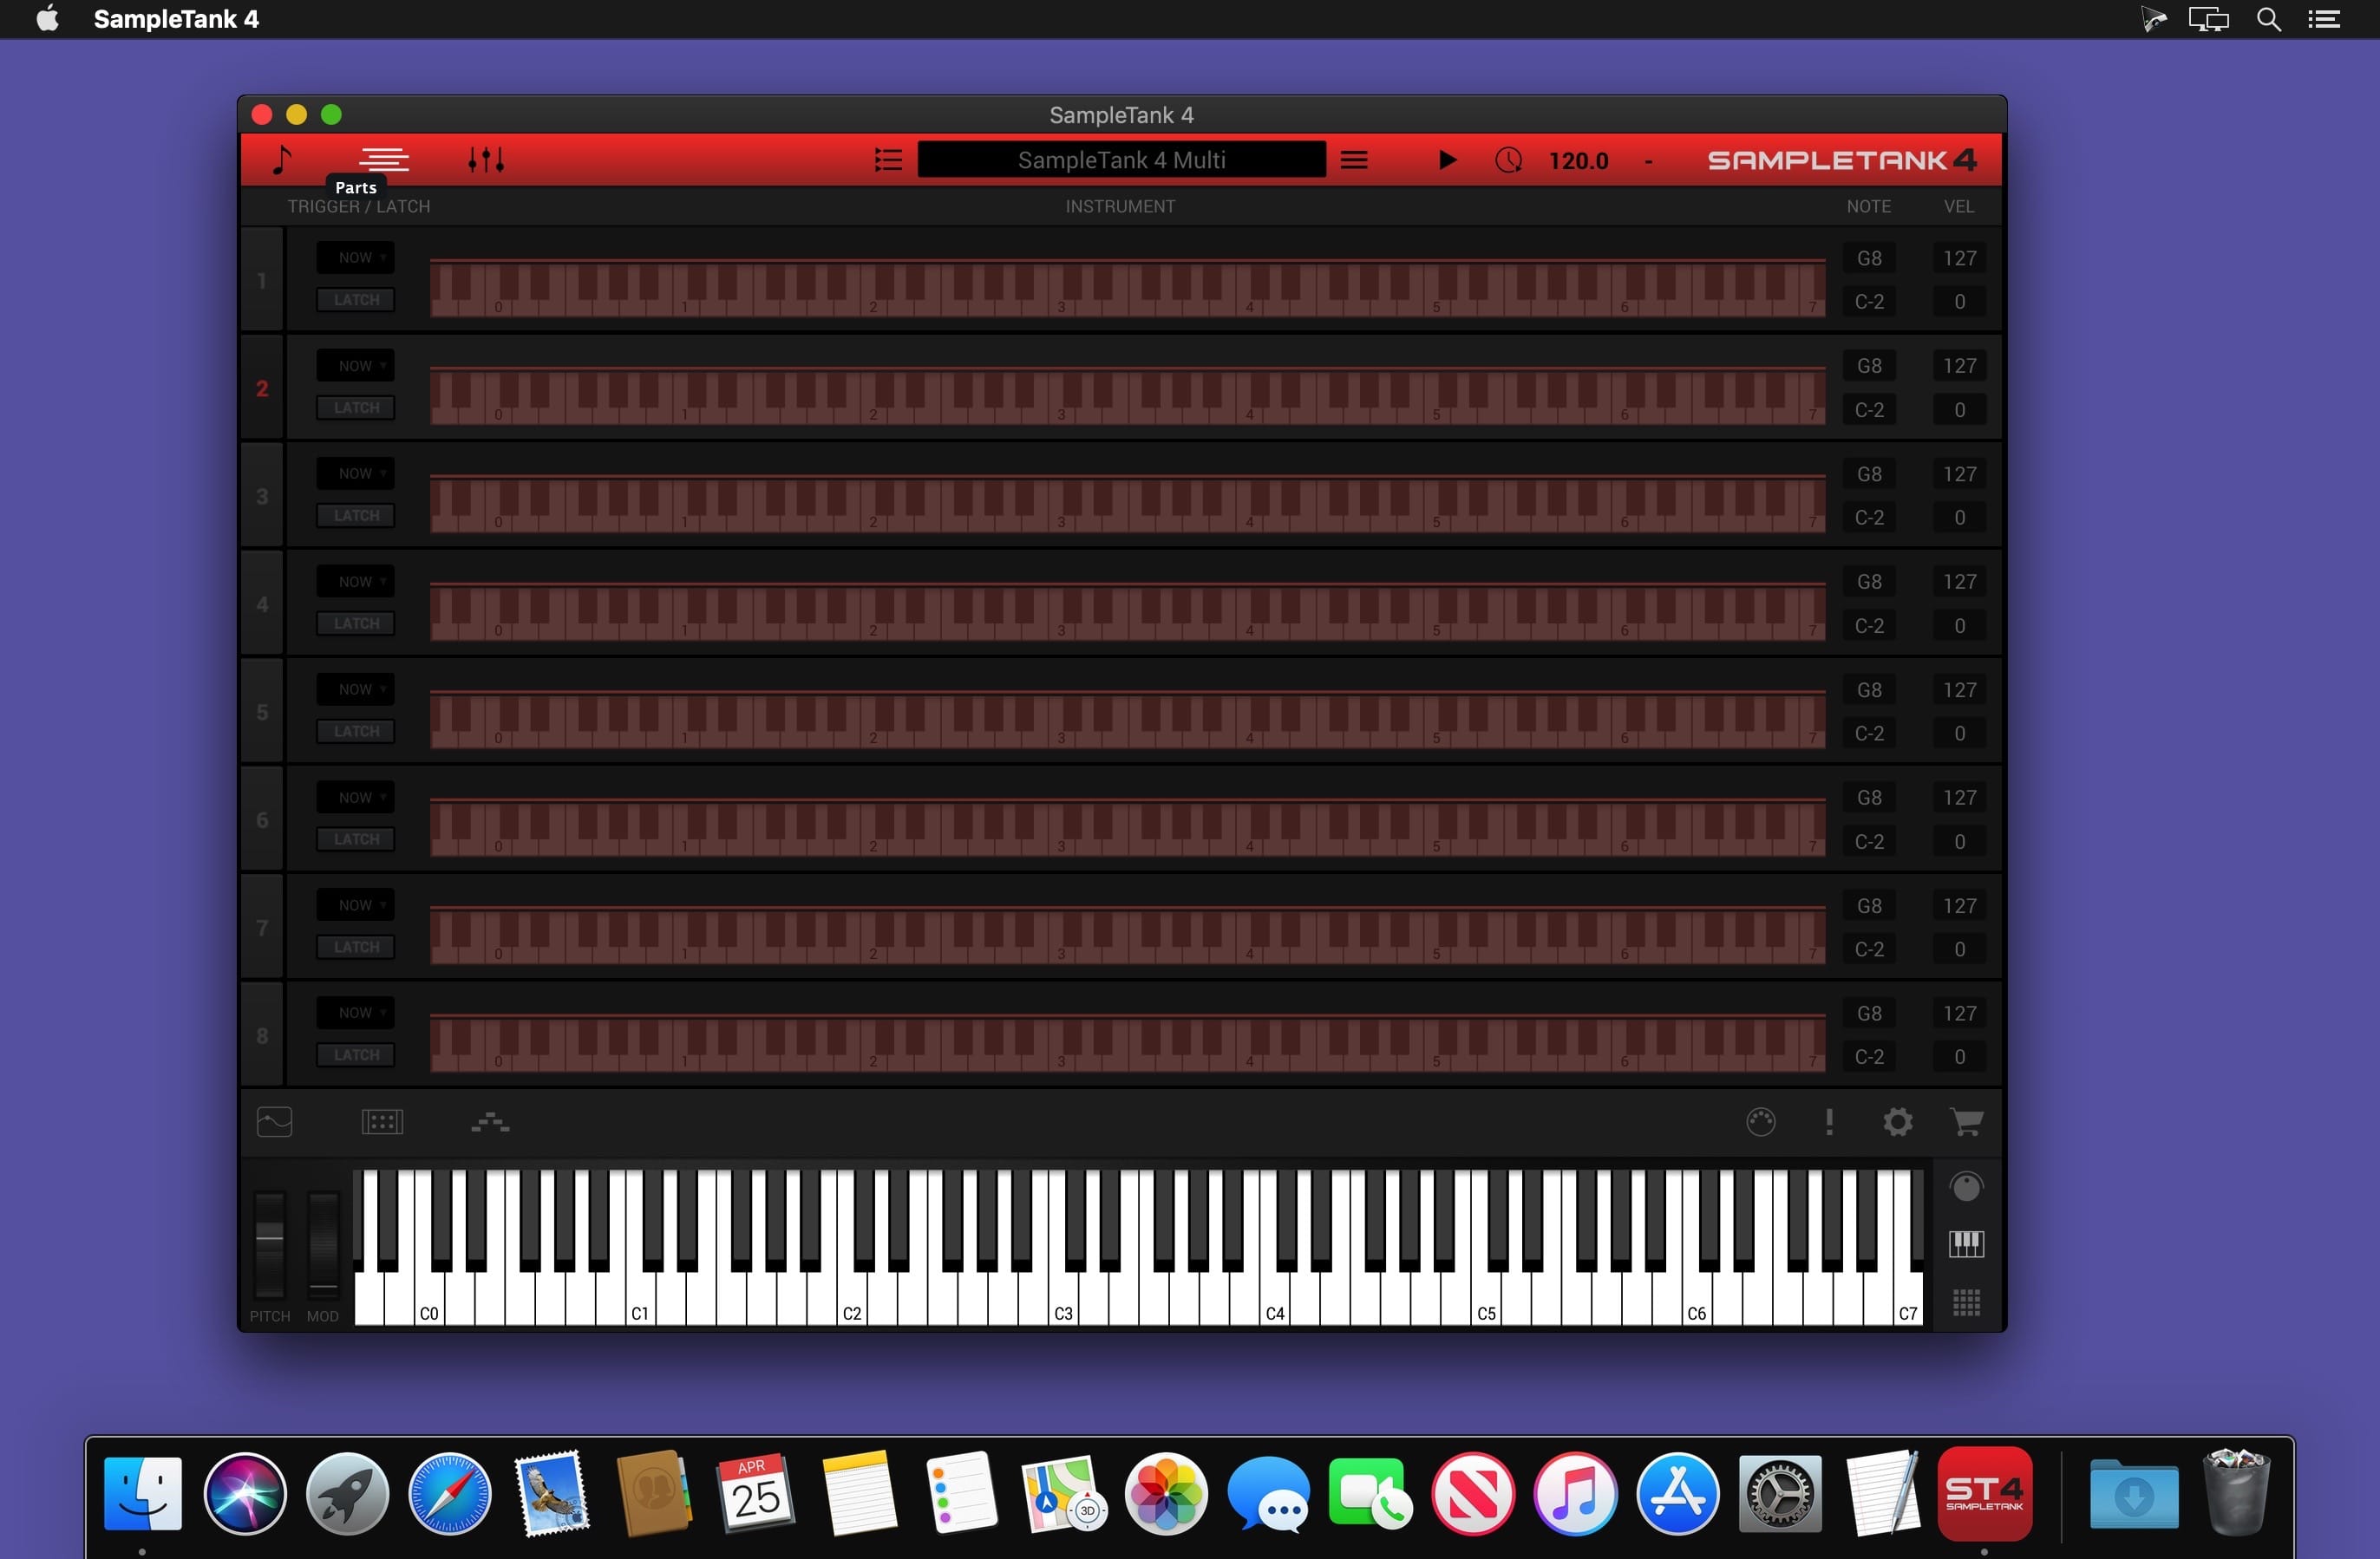Open the multi list browser icon
2380x1559 pixels.
[x=888, y=160]
